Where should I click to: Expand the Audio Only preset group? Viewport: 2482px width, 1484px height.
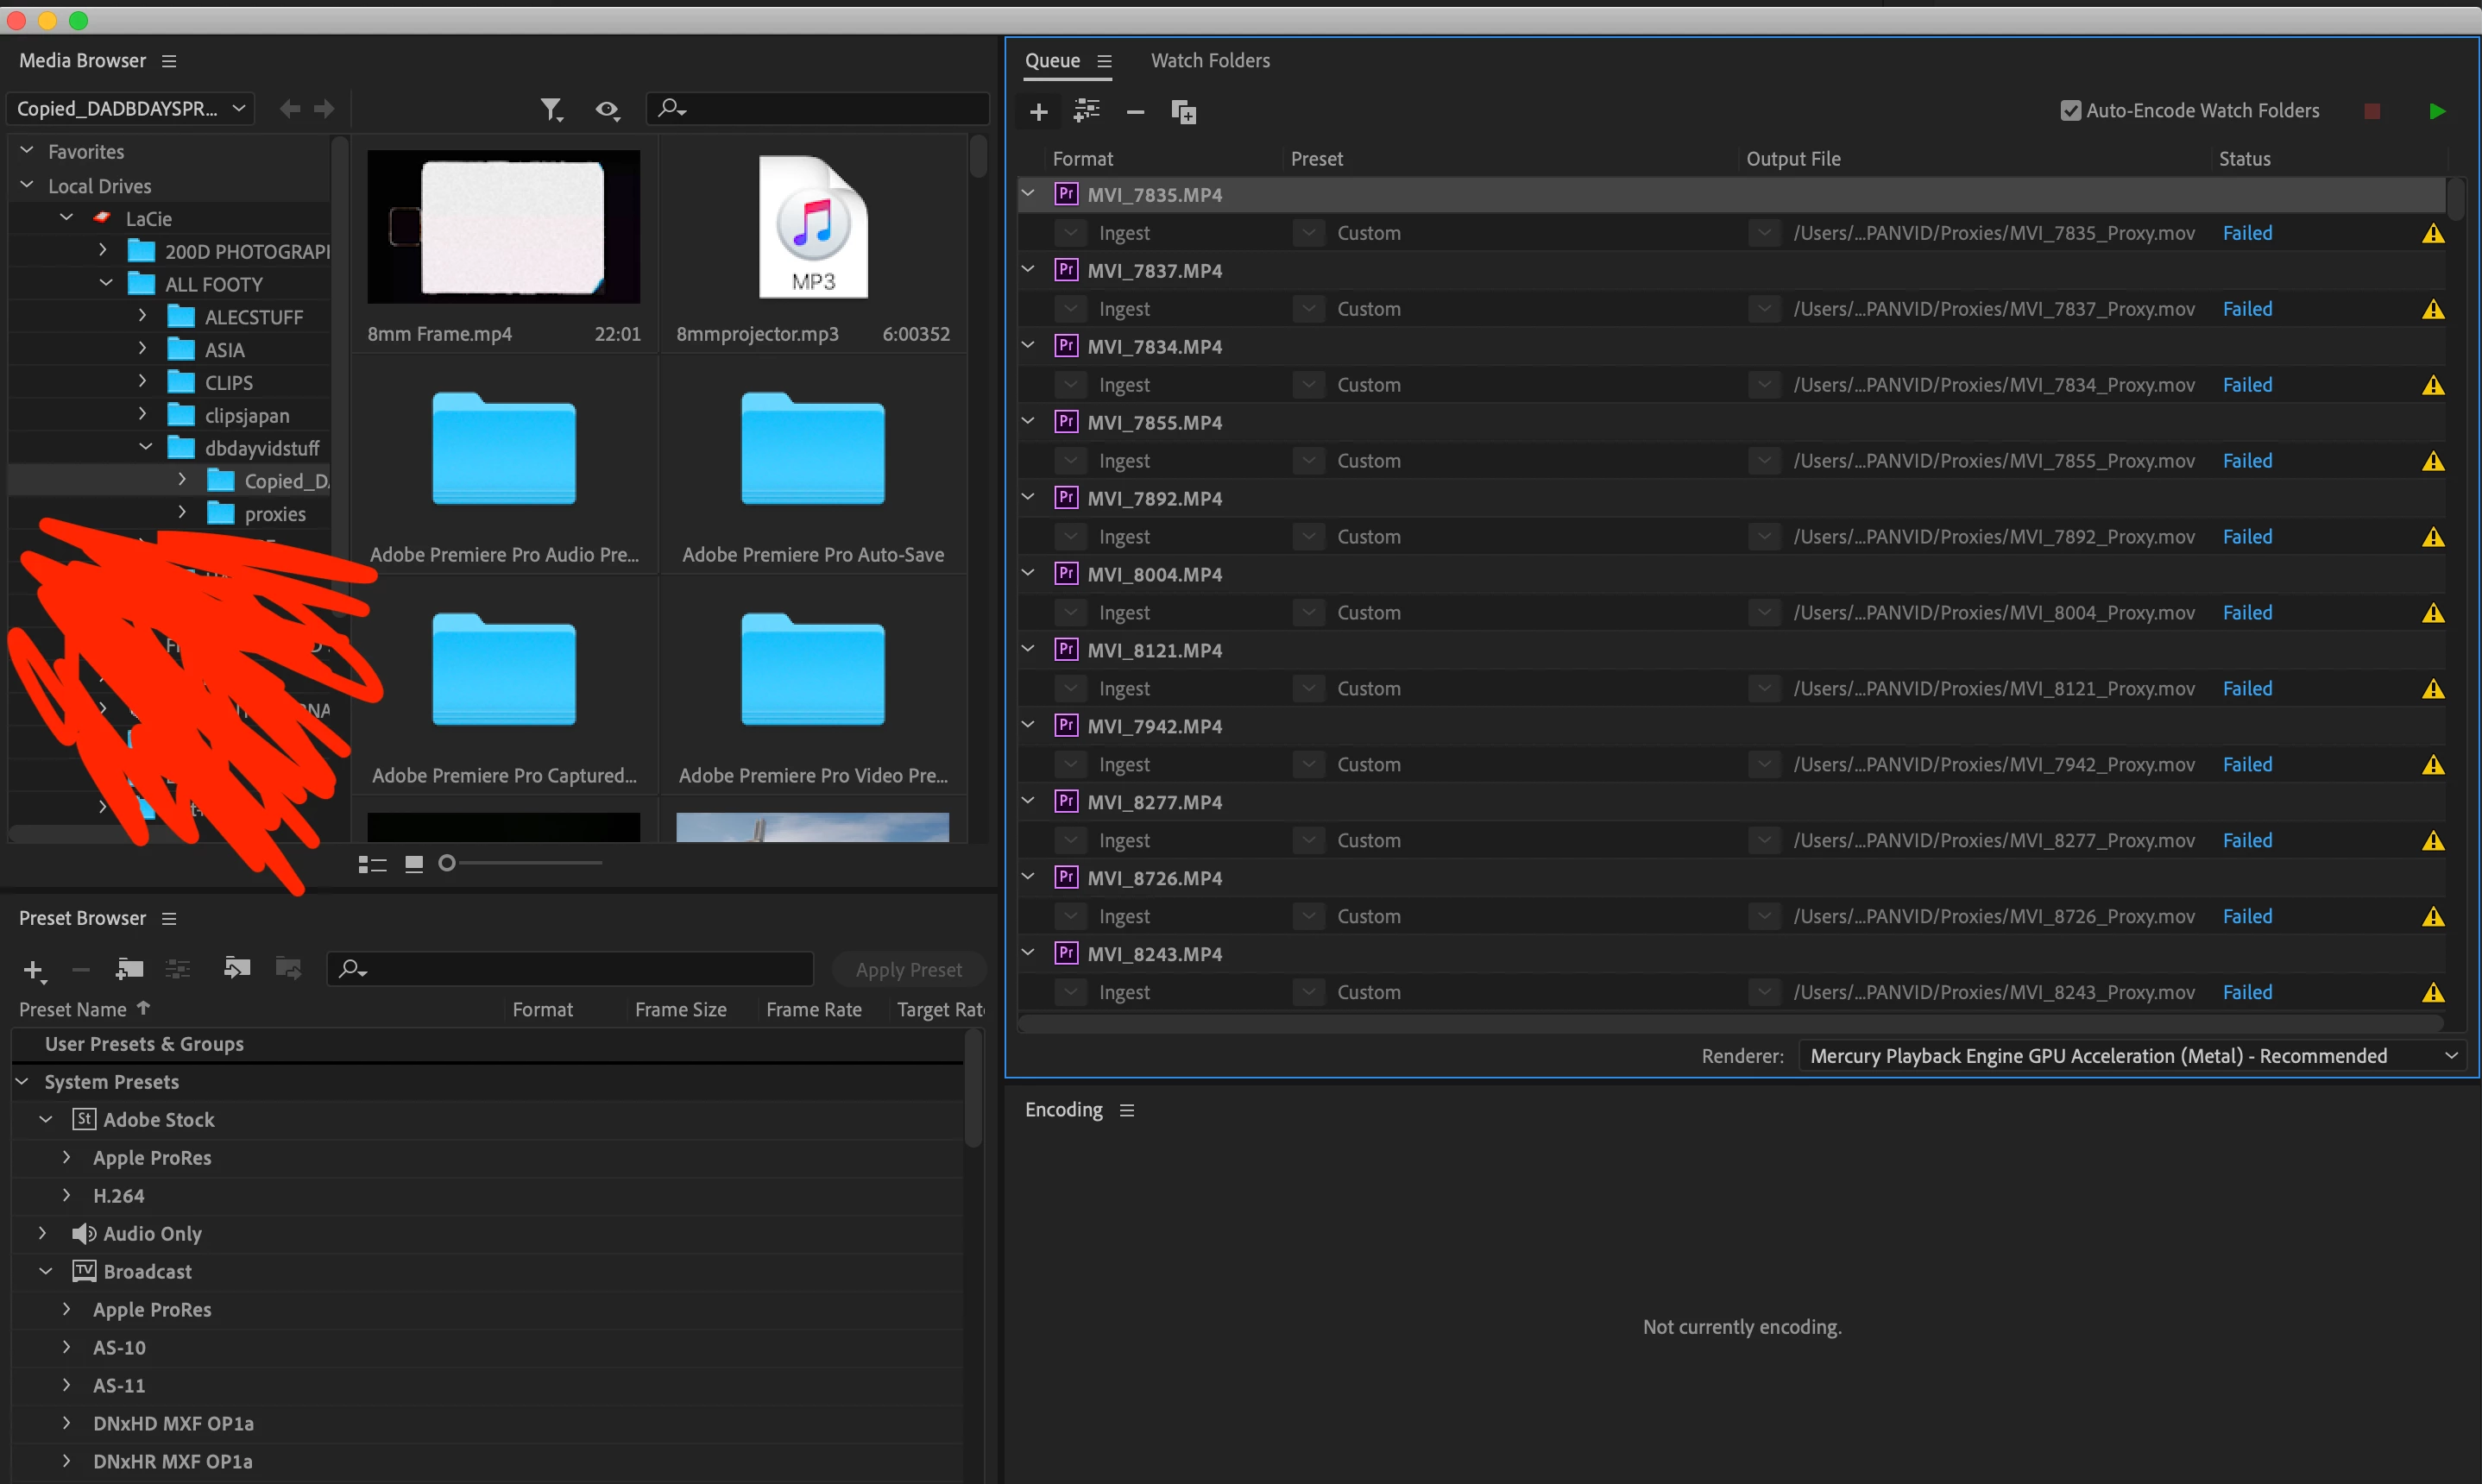43,1233
